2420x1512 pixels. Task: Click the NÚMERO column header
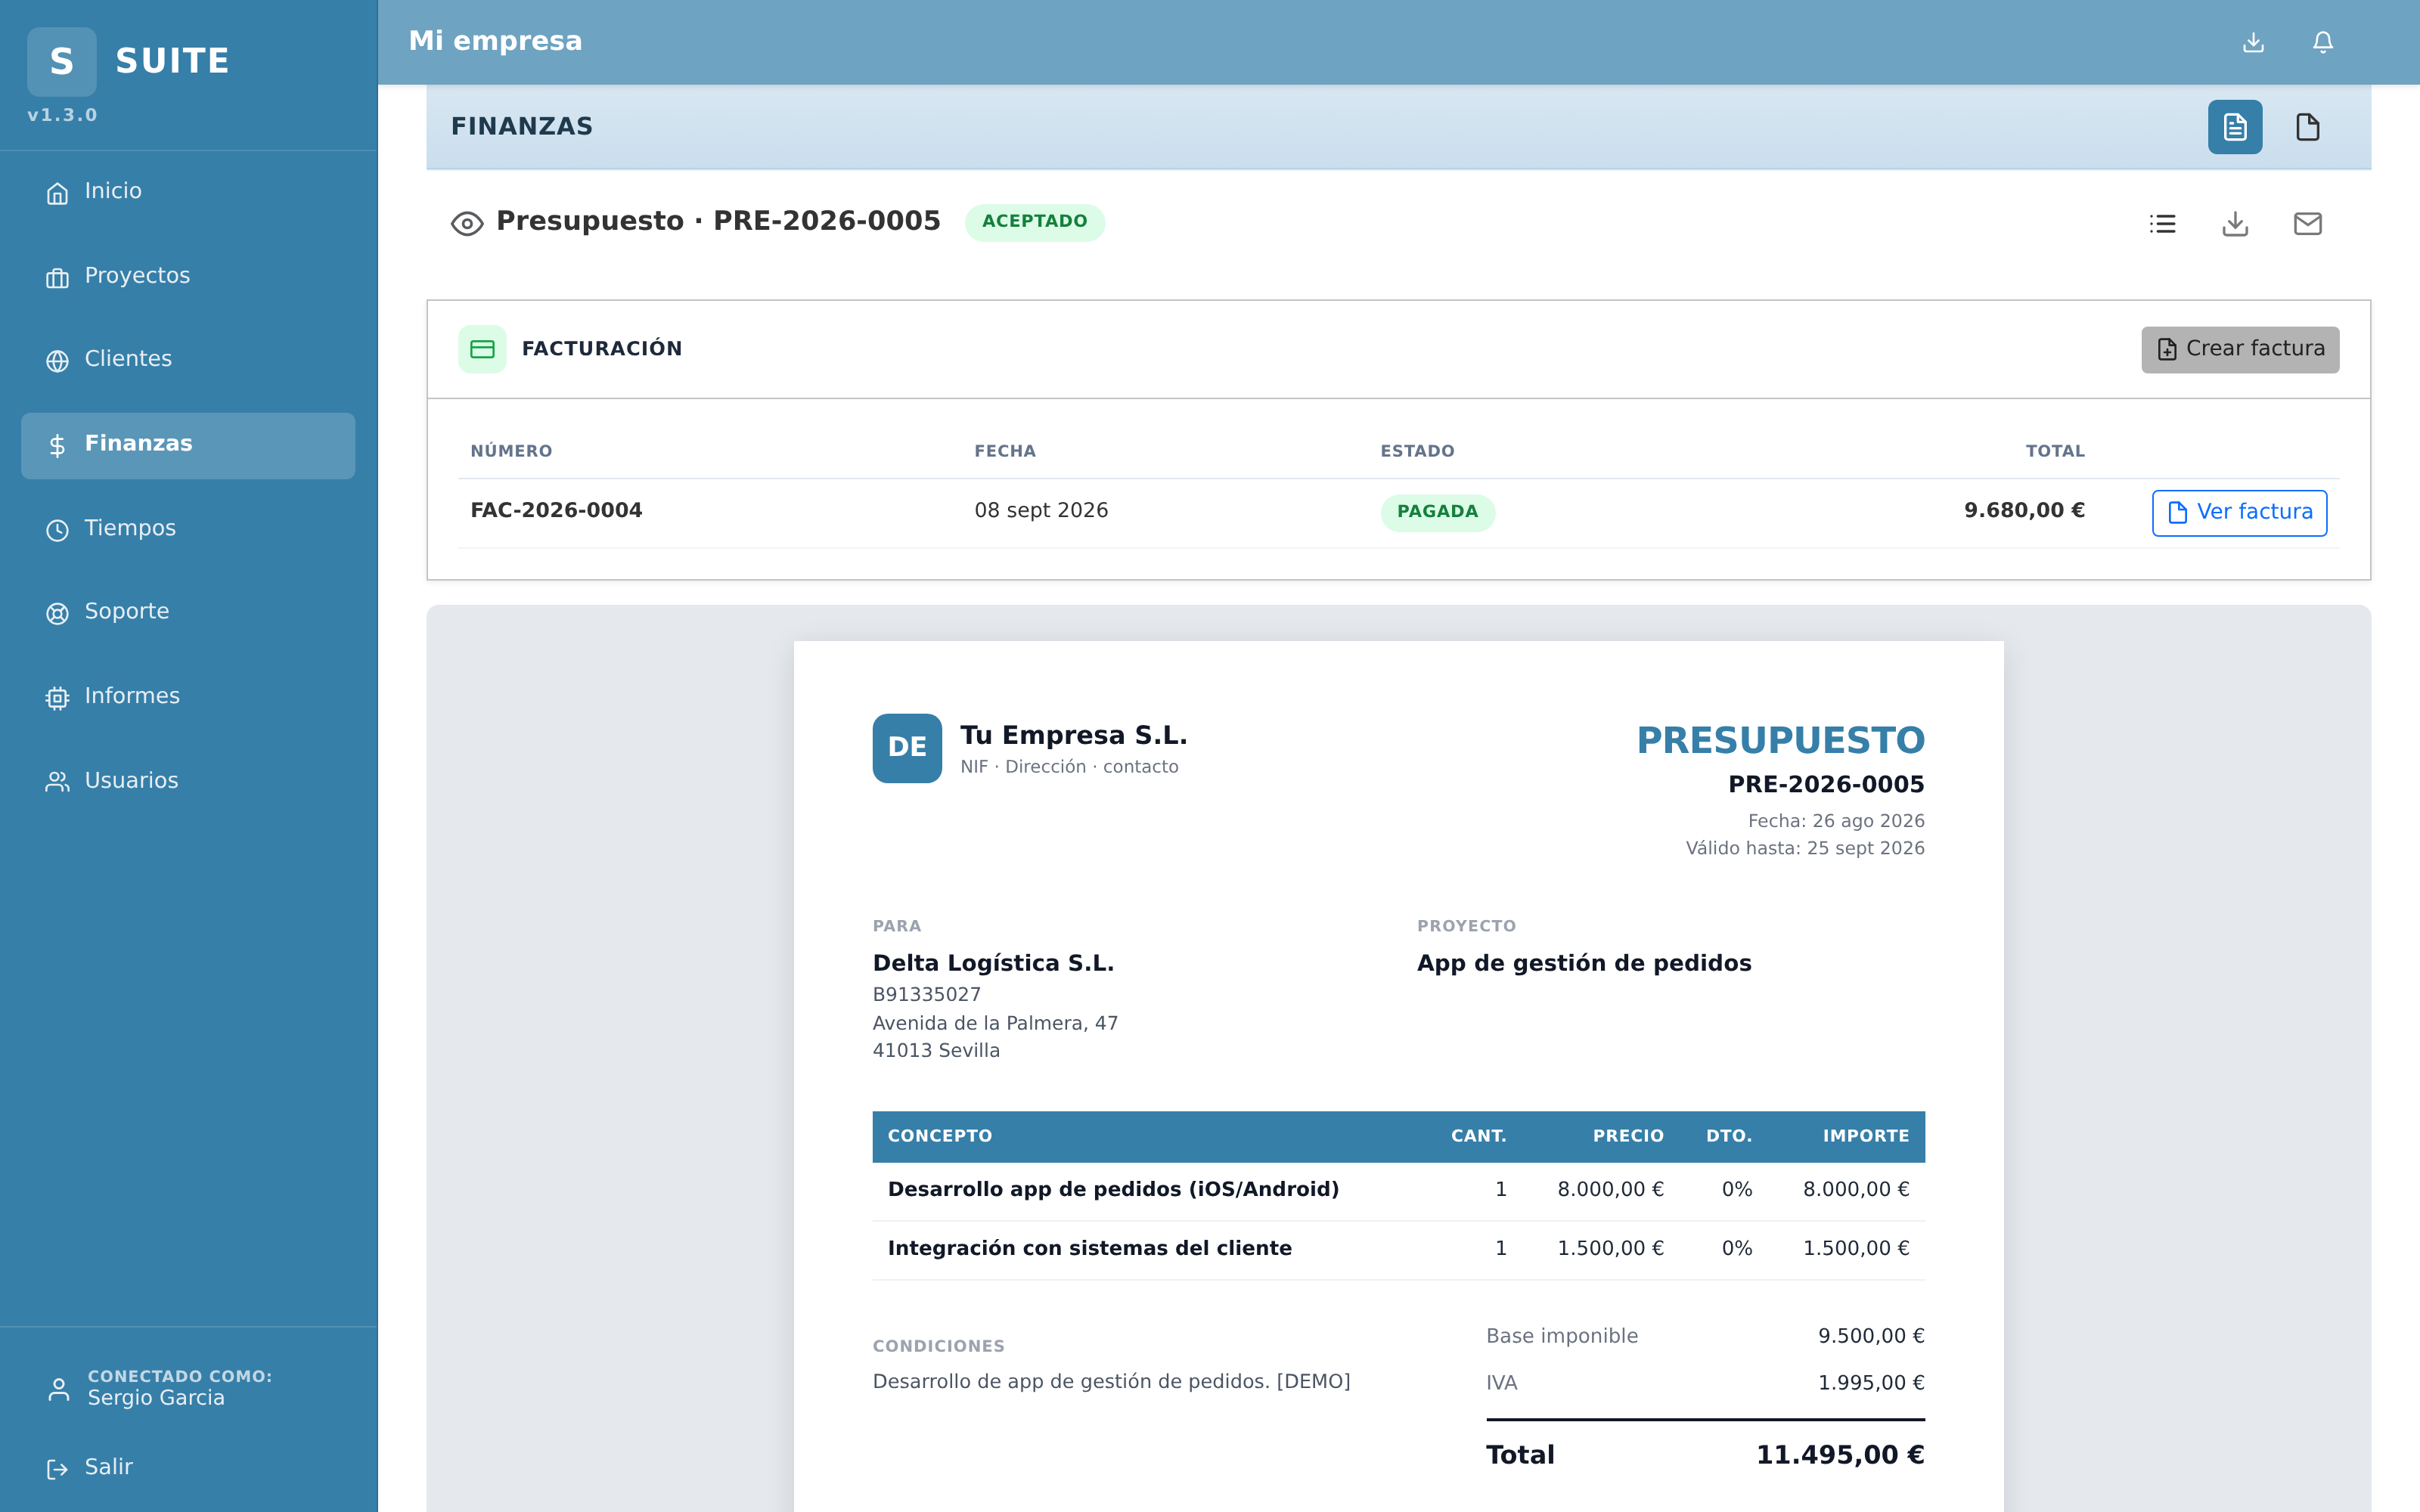tap(511, 451)
